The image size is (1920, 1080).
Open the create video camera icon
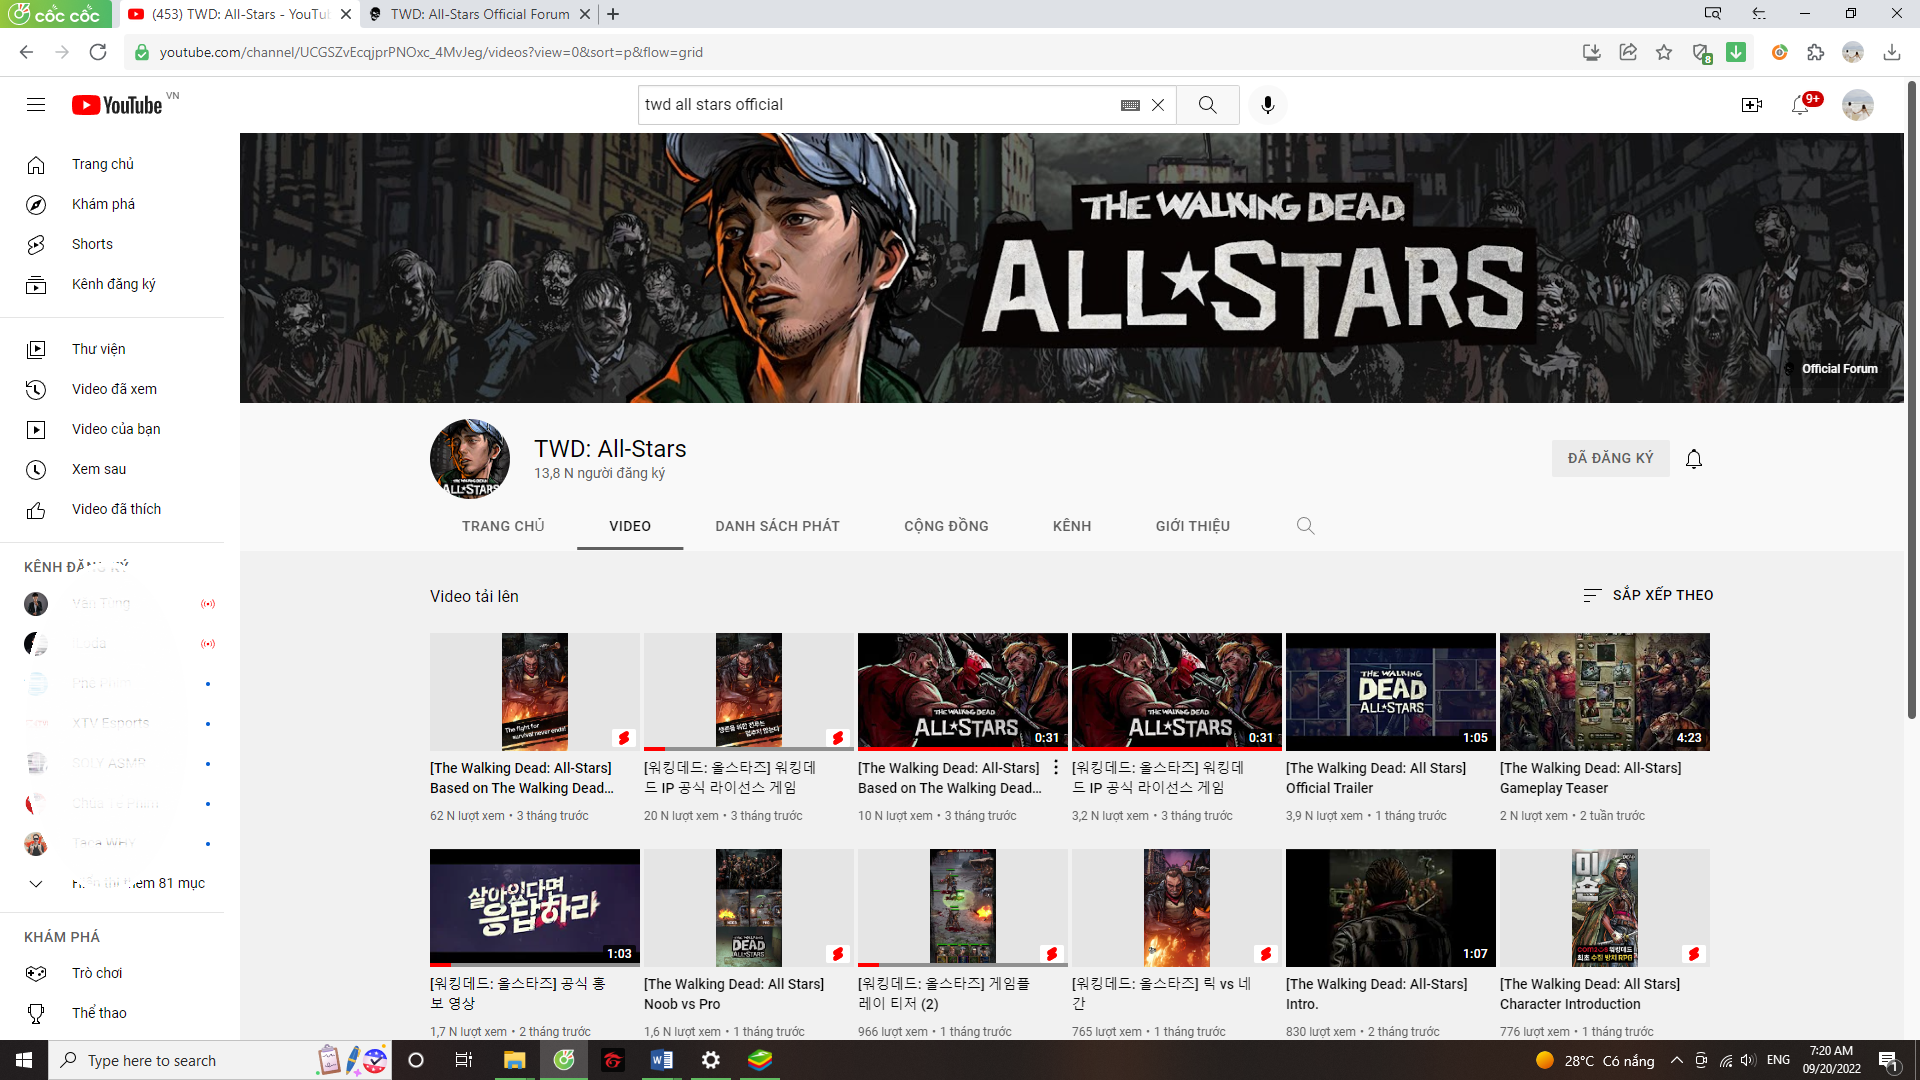point(1751,105)
